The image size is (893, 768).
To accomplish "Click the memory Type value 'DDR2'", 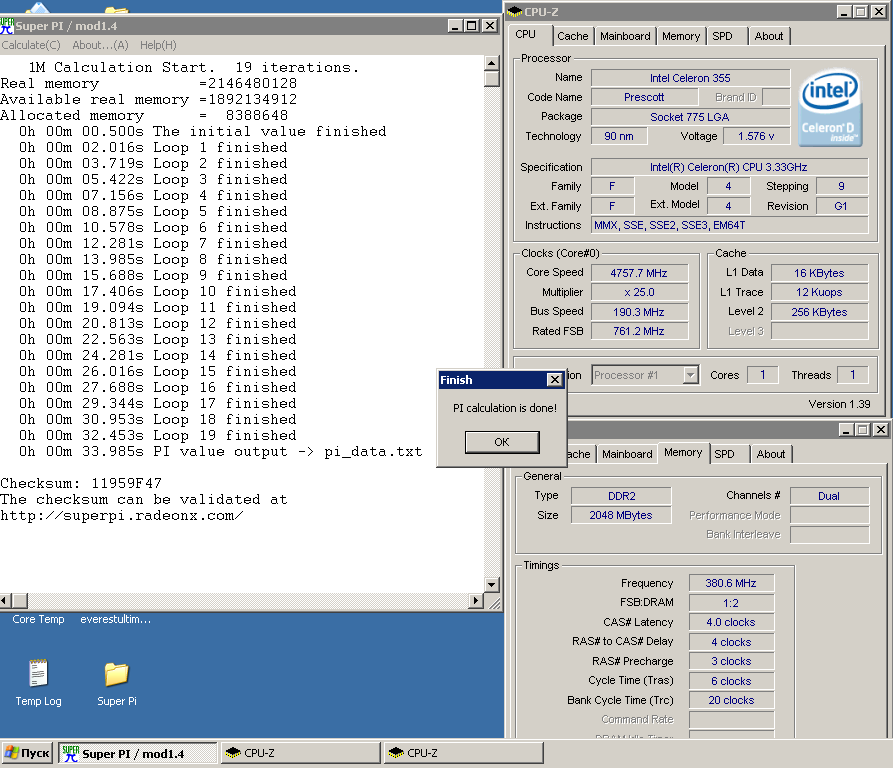I will (621, 496).
